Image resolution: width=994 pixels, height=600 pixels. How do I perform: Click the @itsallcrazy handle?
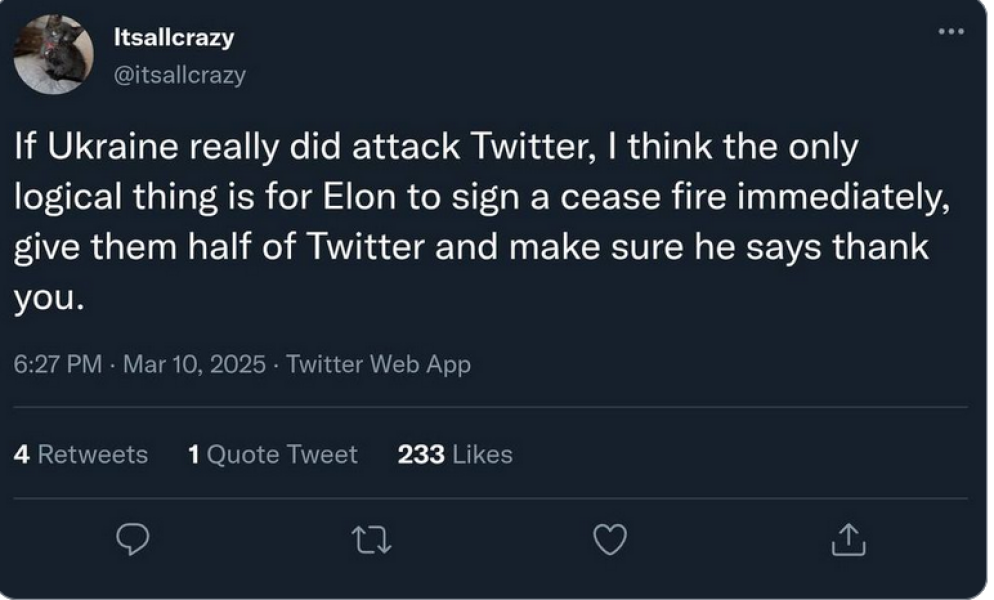tap(181, 75)
